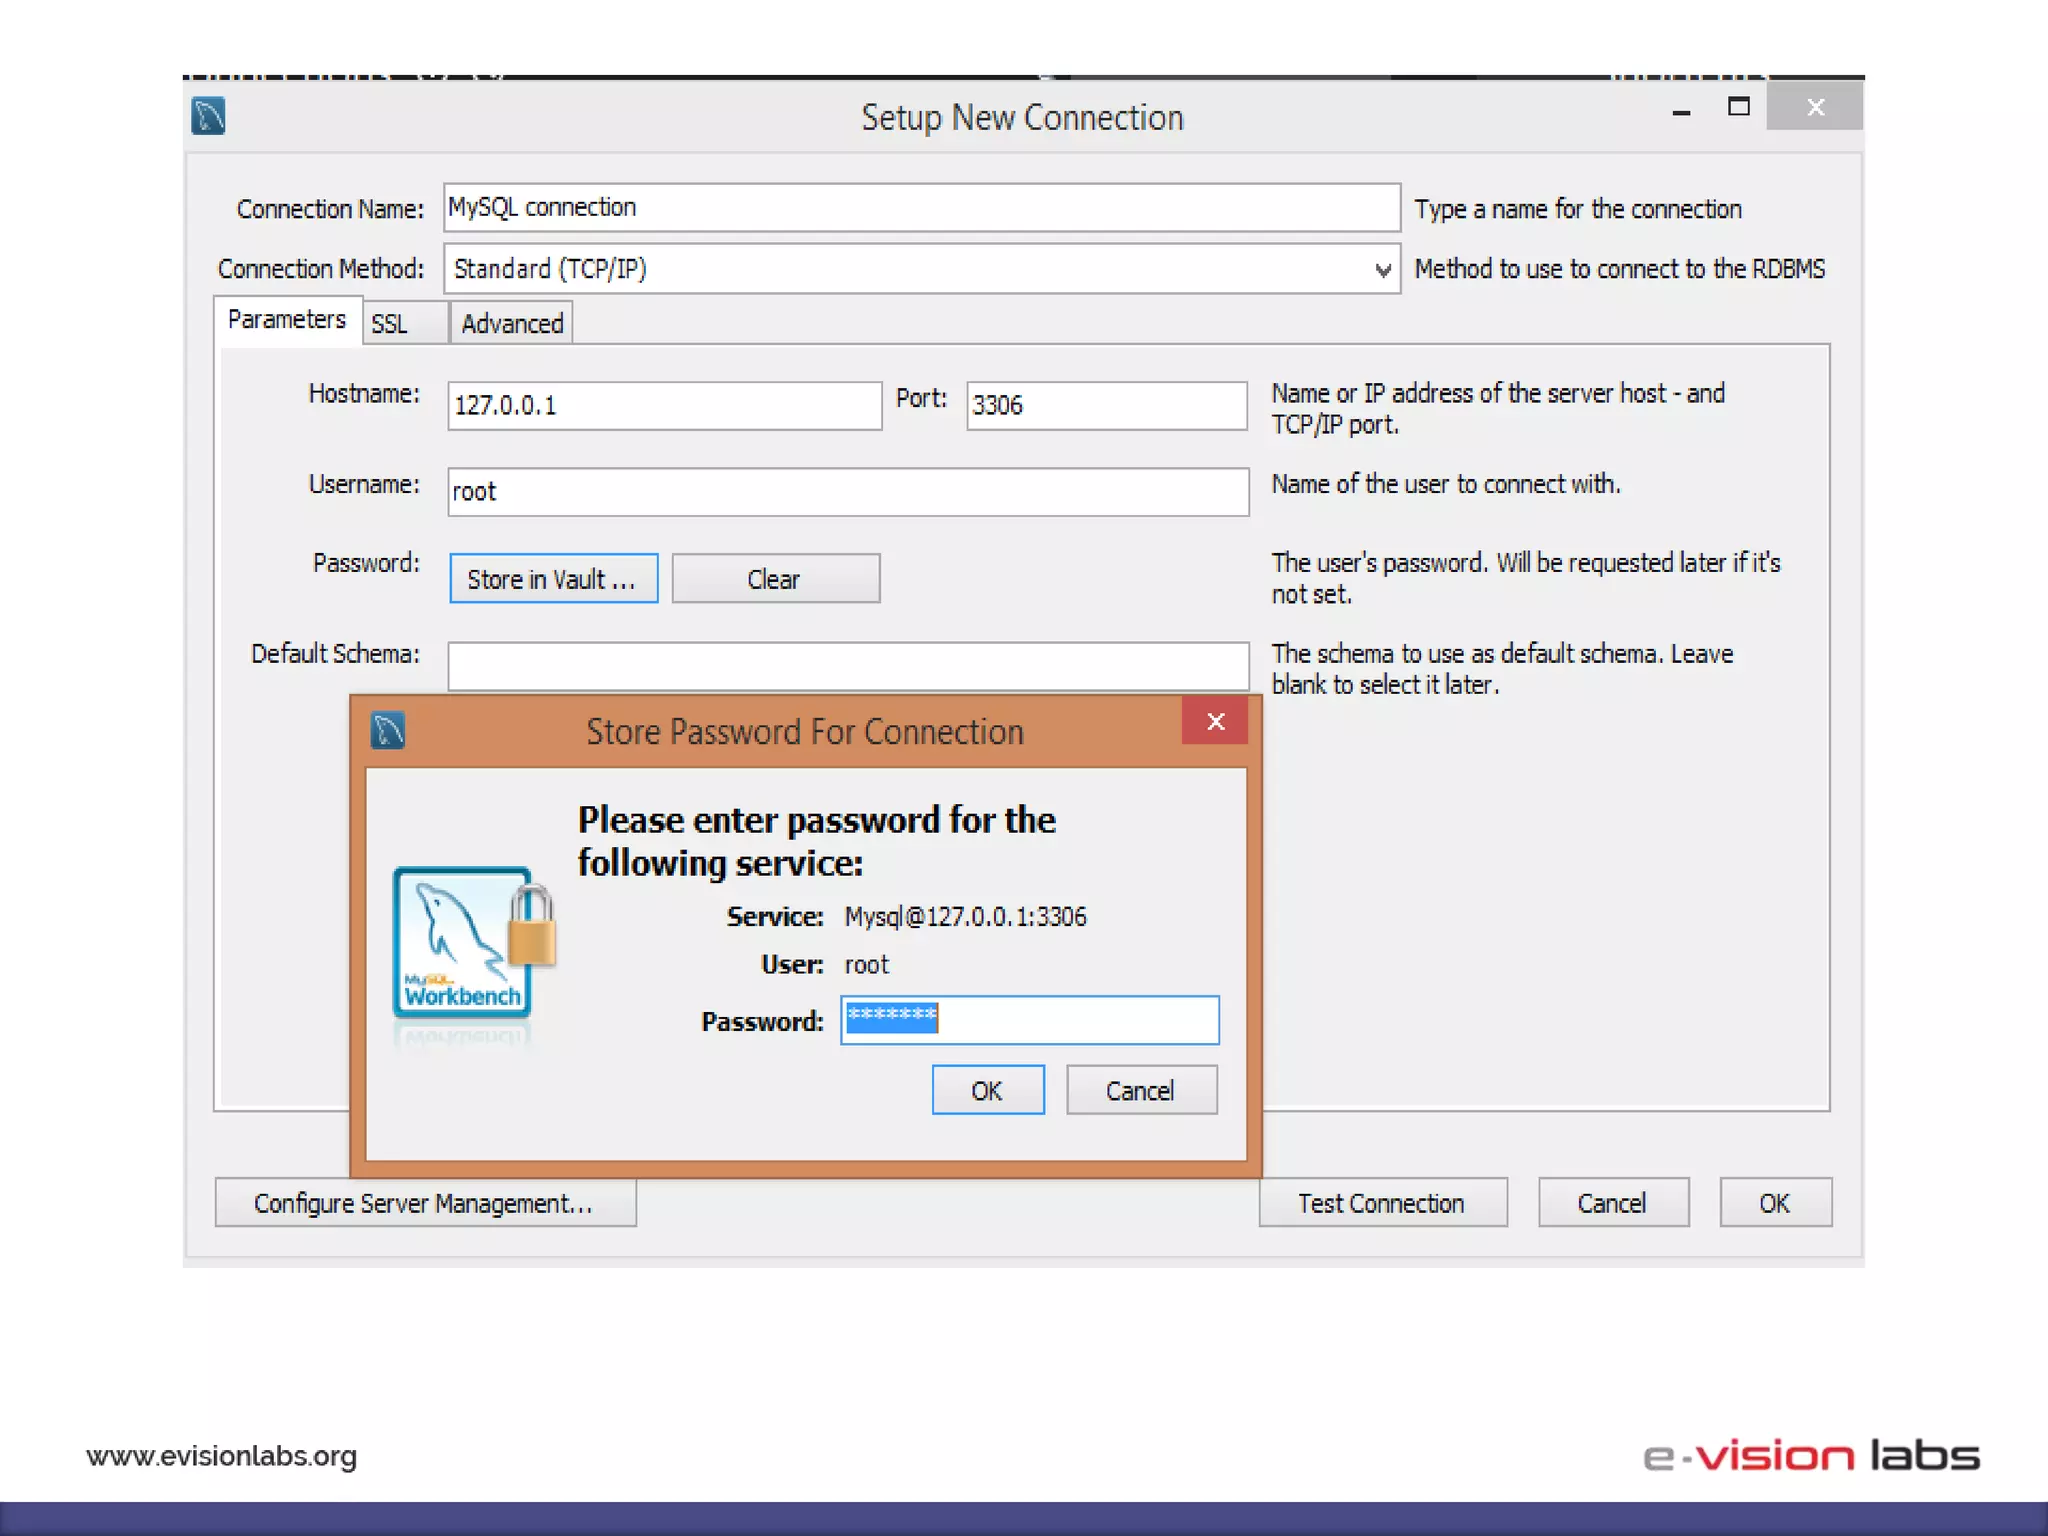
Task: Close the Store Password For Connection dialog
Action: click(x=1215, y=722)
